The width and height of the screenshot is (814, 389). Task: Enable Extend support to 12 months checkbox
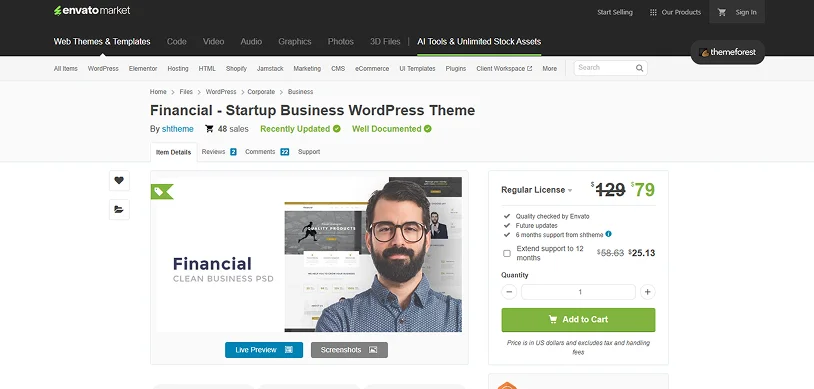tap(507, 253)
